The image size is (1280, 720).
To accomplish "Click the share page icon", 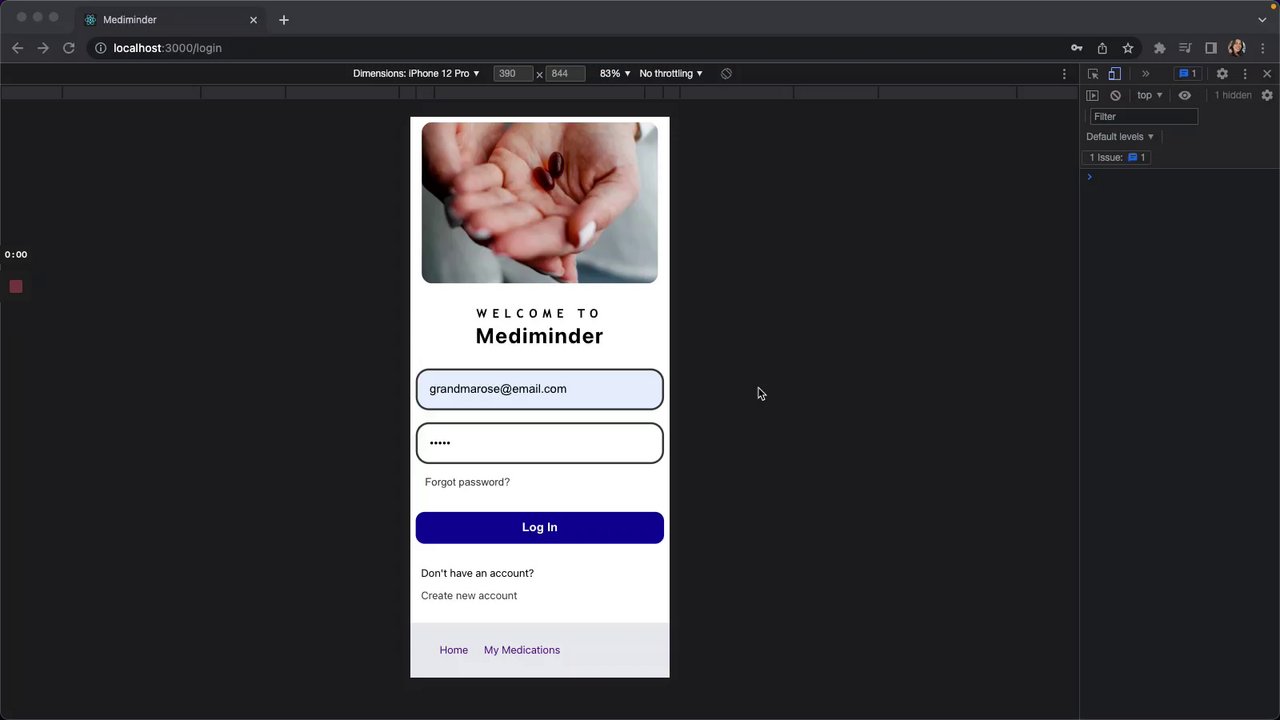I will (x=1102, y=48).
